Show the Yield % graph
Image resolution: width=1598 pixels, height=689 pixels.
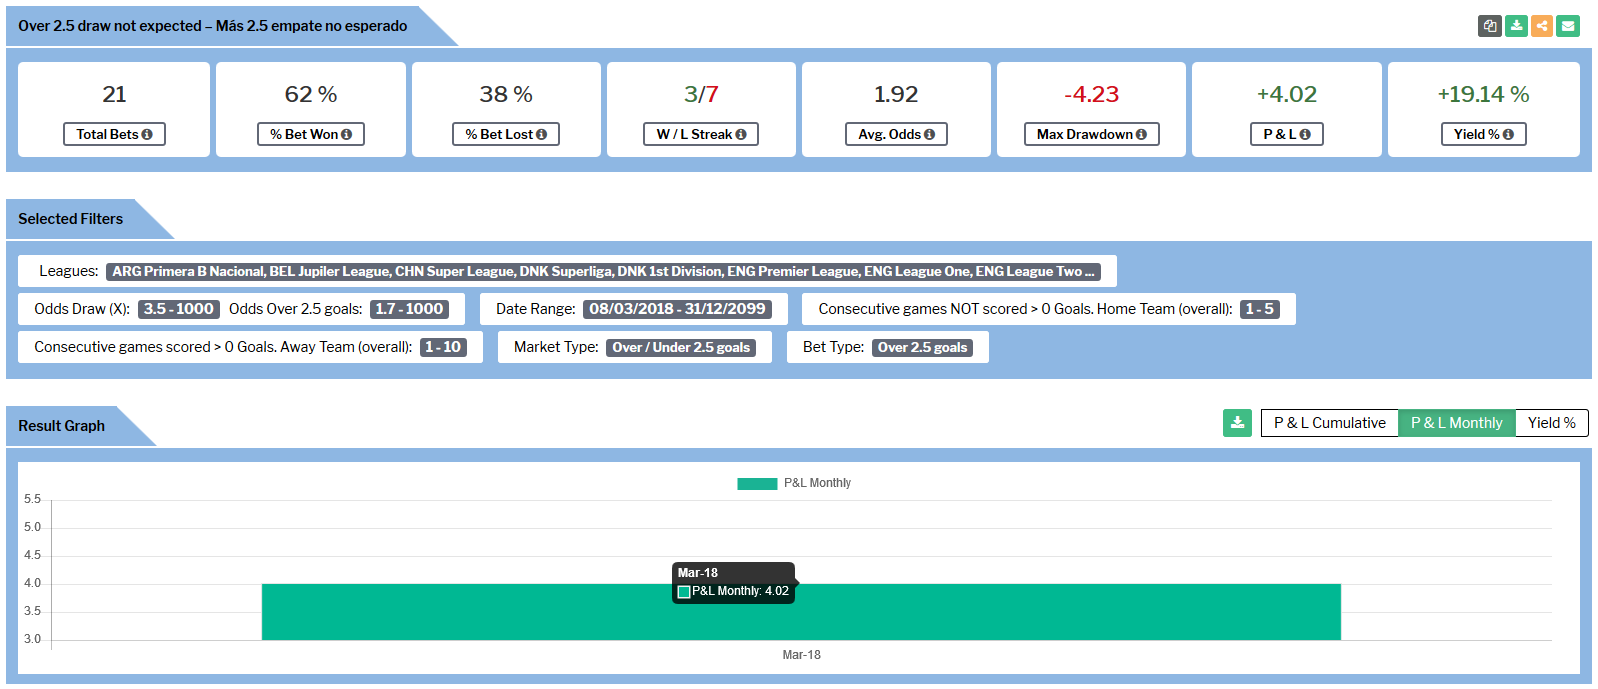(x=1551, y=423)
